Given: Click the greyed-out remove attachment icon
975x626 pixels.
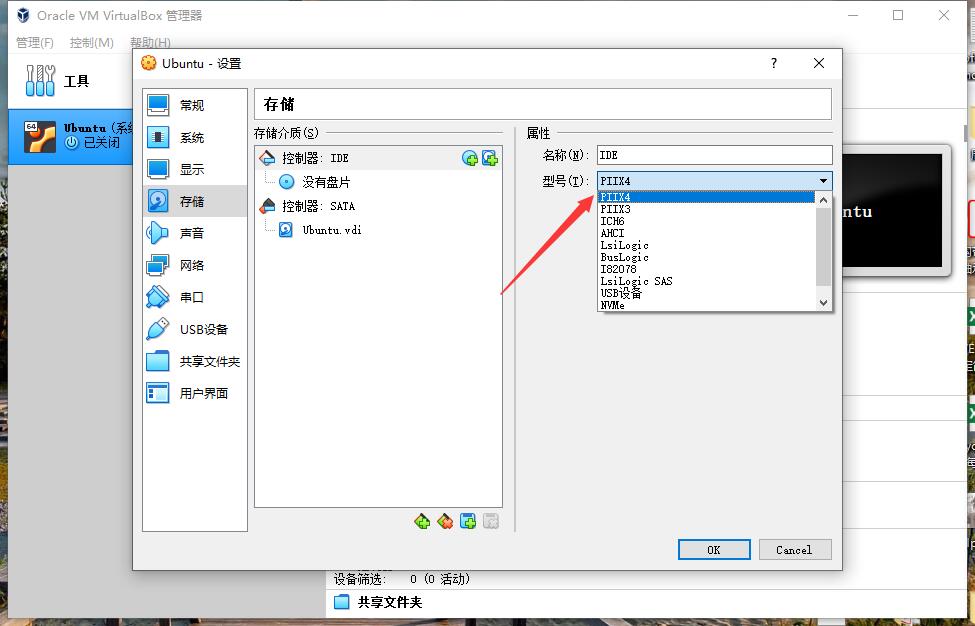Looking at the screenshot, I should coord(491,522).
